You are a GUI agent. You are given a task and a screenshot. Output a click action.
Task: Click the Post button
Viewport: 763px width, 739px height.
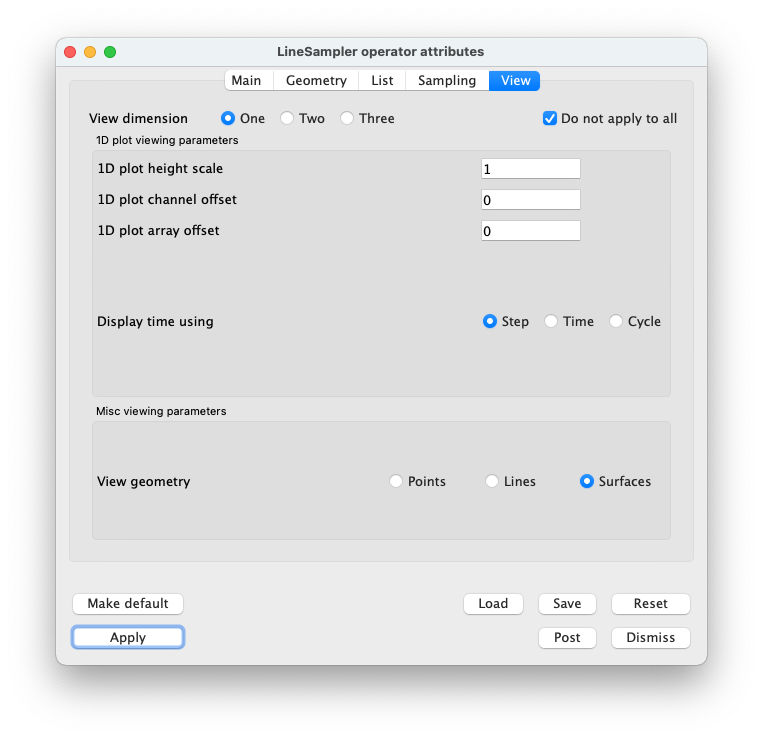(567, 638)
